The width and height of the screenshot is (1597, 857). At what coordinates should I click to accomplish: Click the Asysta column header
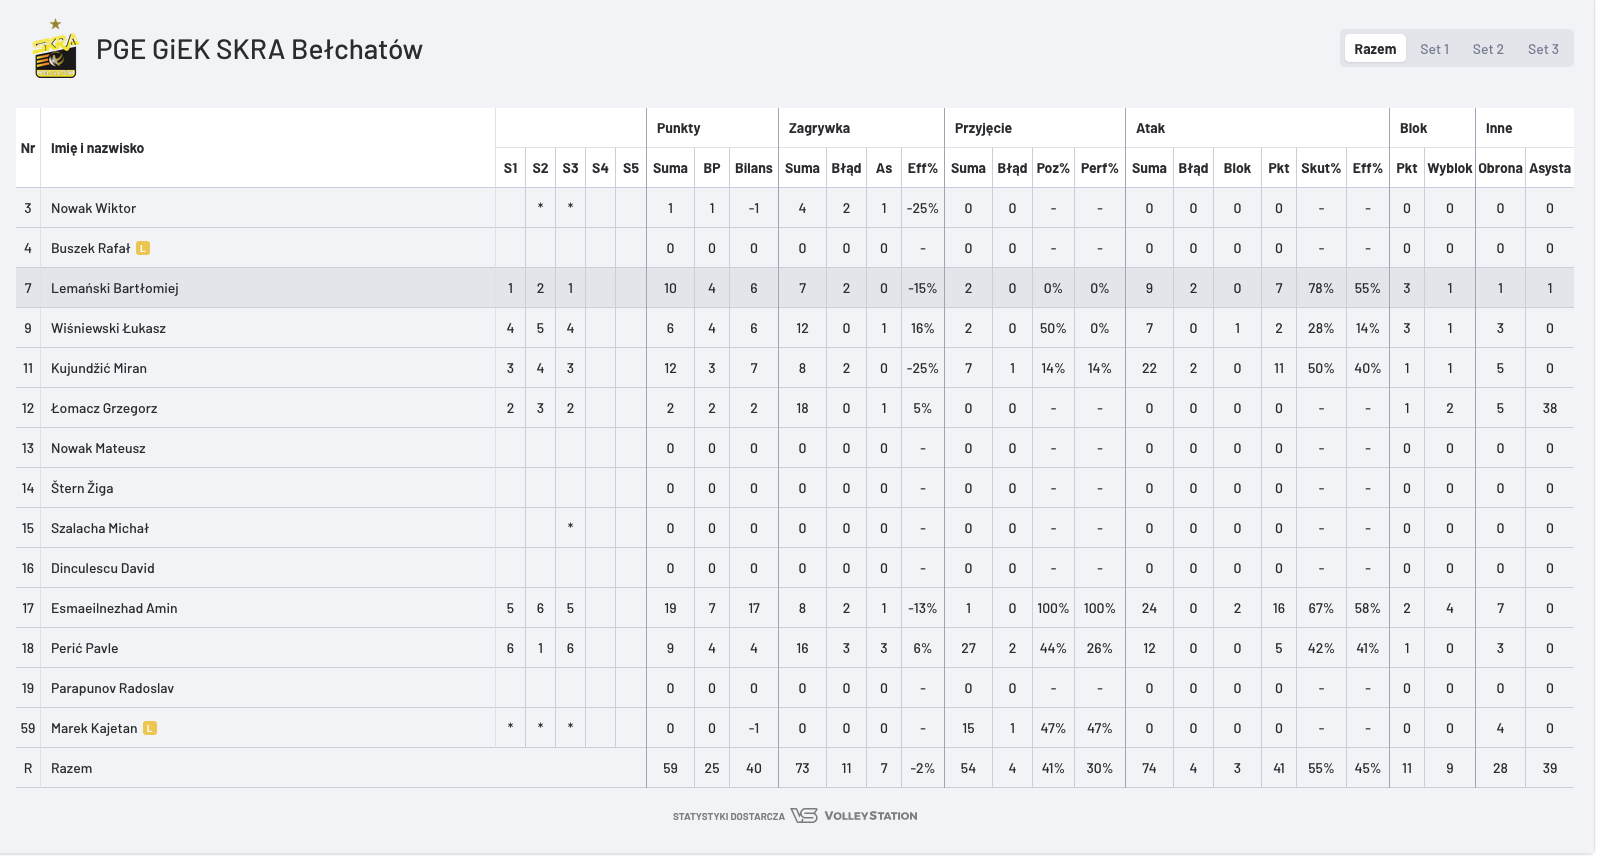1549,168
